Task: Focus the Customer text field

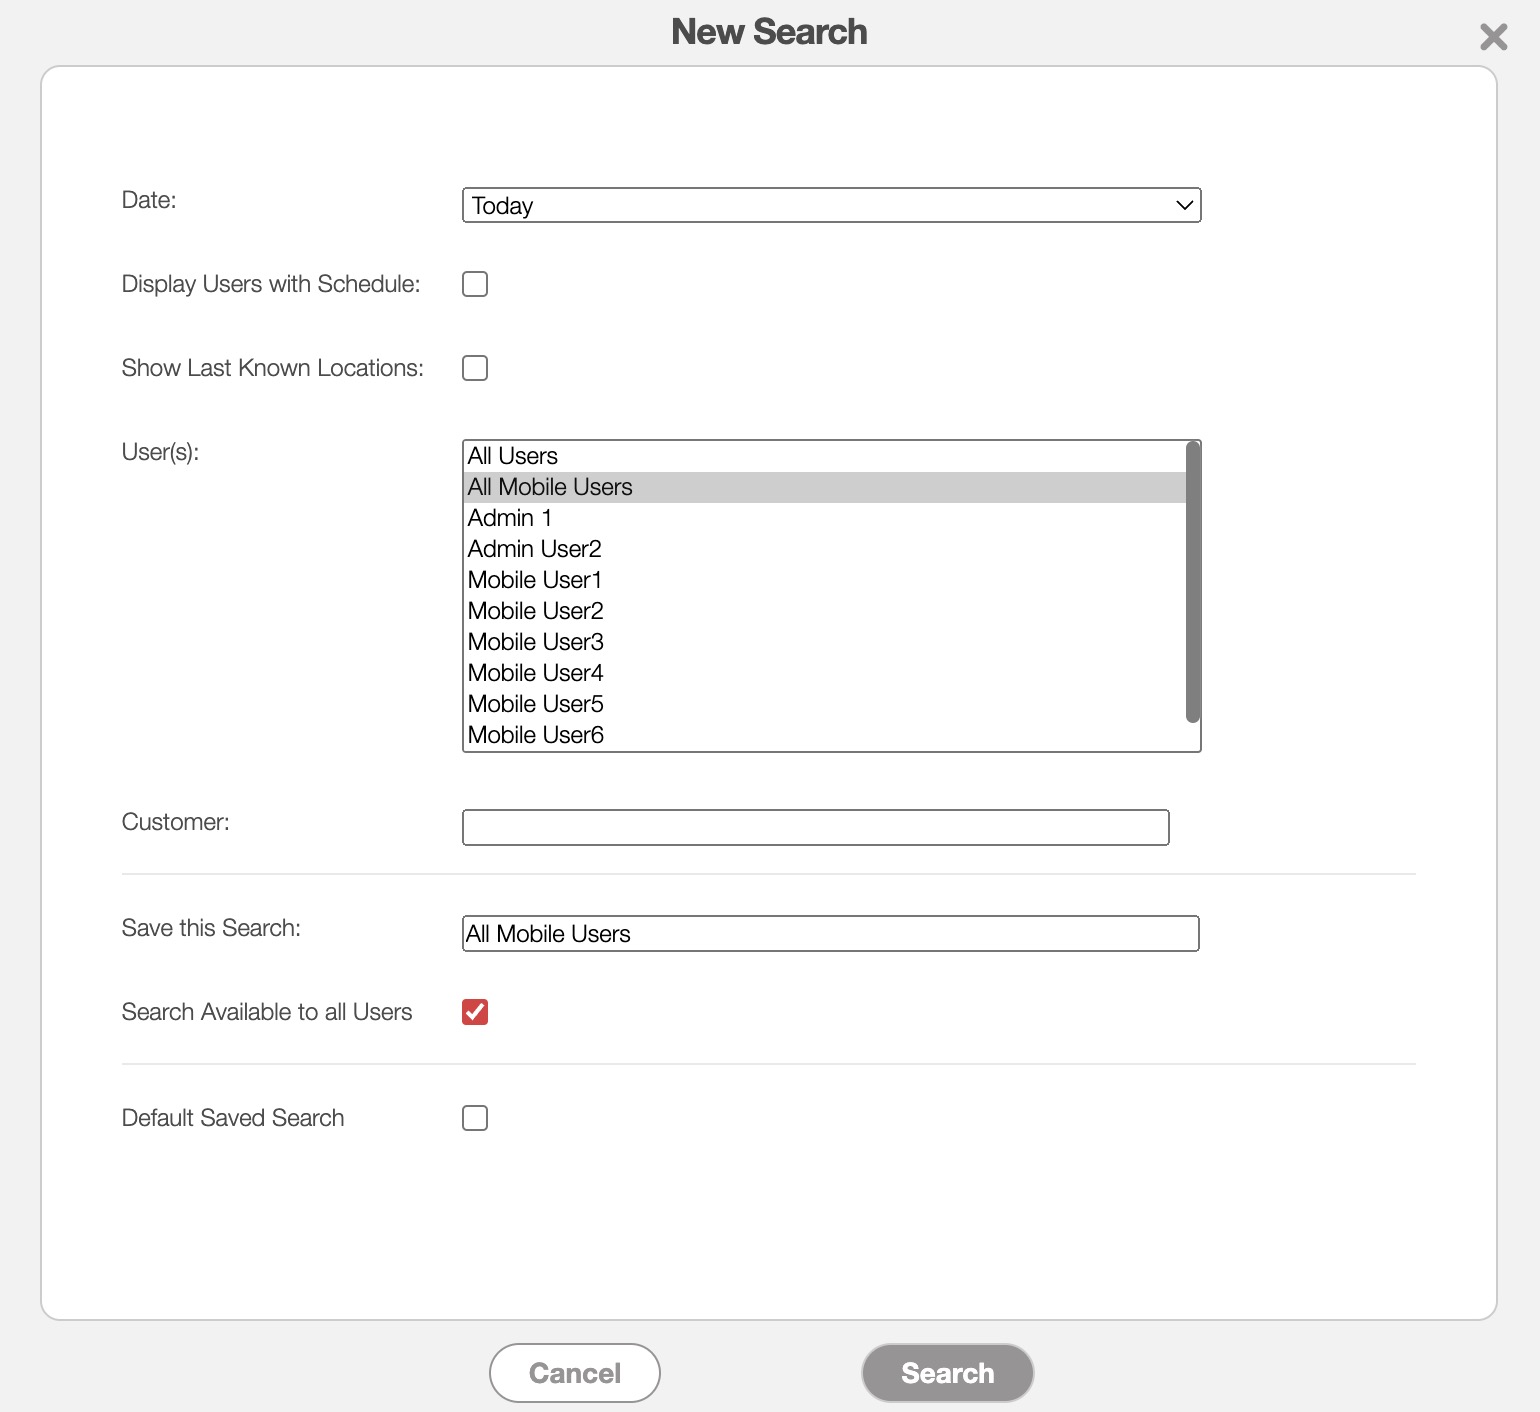Action: 815,828
